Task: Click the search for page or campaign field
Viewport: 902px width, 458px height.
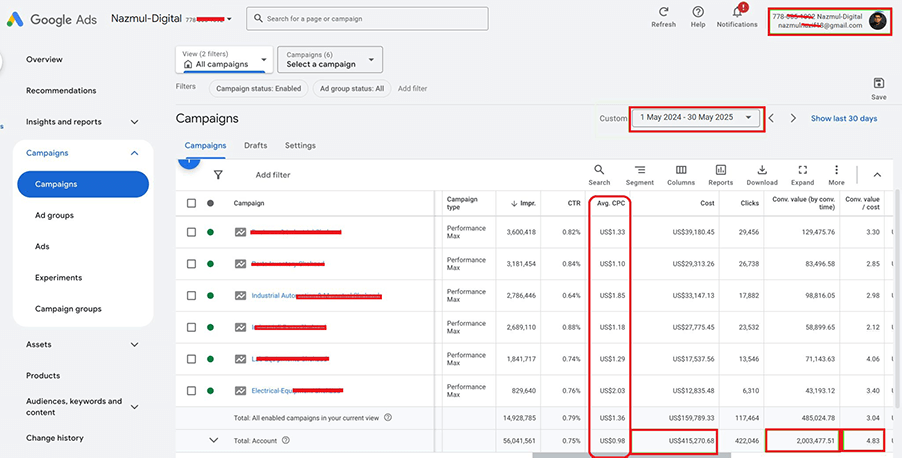Action: [368, 18]
